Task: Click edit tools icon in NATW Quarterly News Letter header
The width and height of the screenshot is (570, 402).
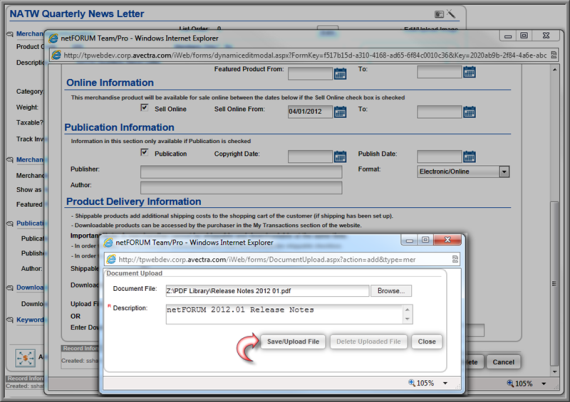Action: [x=451, y=14]
